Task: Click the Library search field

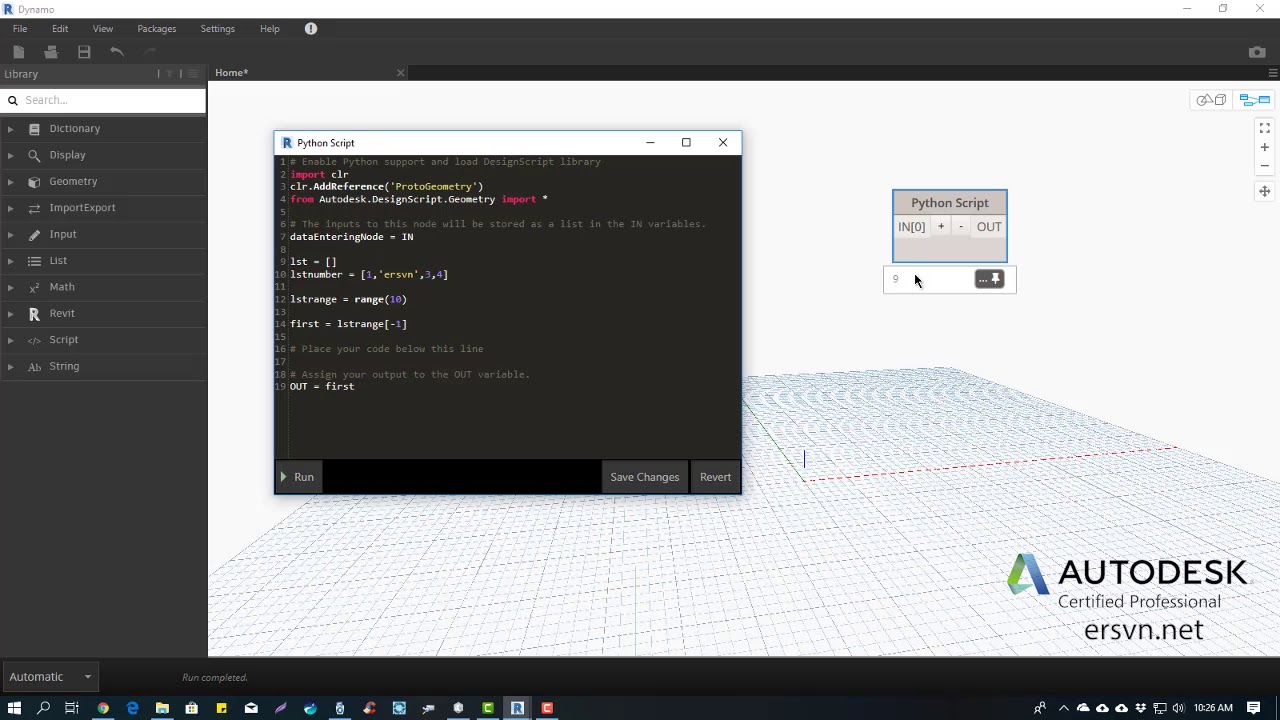Action: point(112,100)
